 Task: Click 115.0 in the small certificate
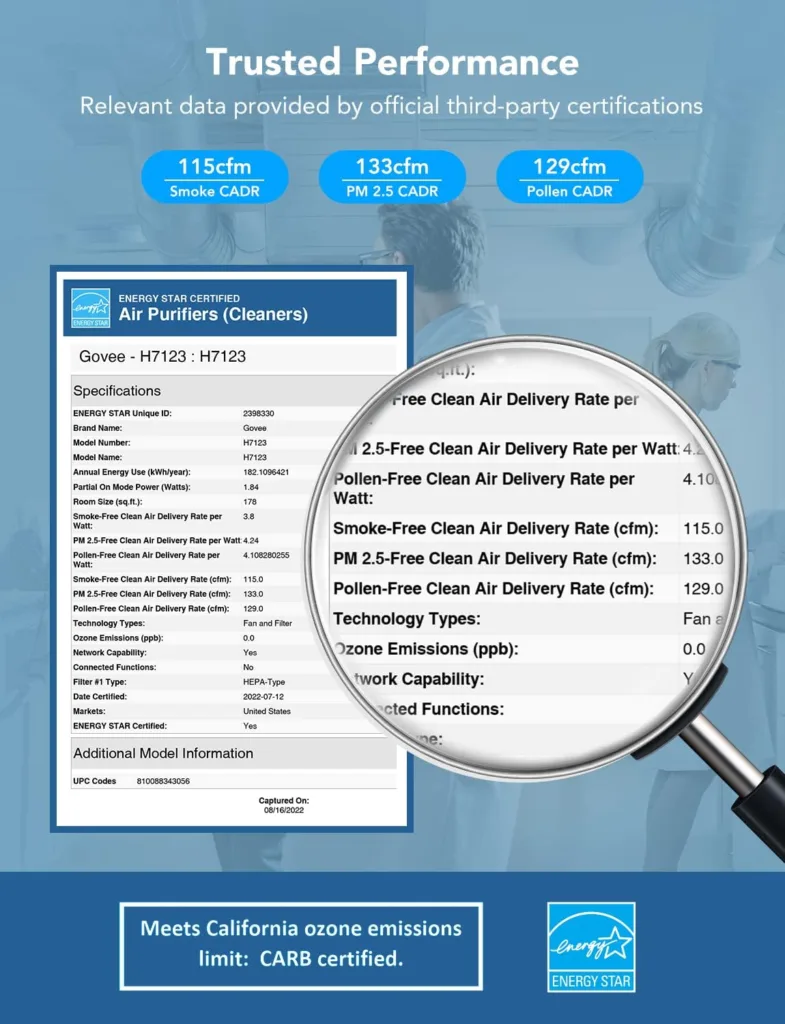[x=253, y=579]
